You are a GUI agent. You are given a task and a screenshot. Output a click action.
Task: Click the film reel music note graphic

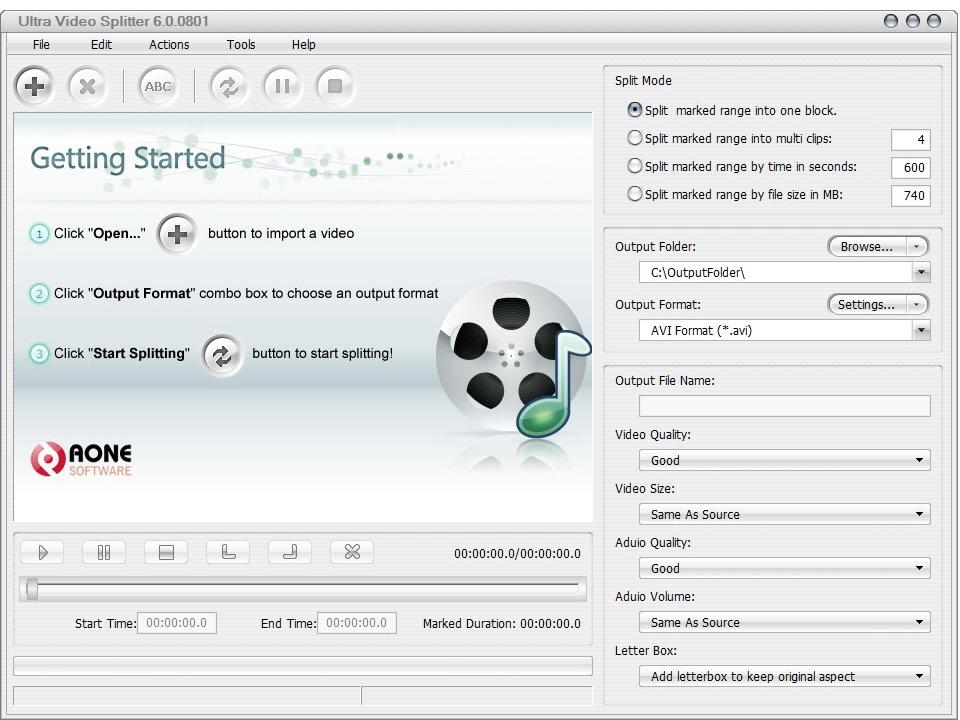[513, 360]
